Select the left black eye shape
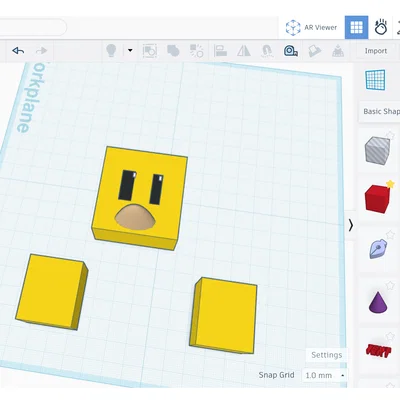Viewport: 400px width, 400px height. point(127,185)
